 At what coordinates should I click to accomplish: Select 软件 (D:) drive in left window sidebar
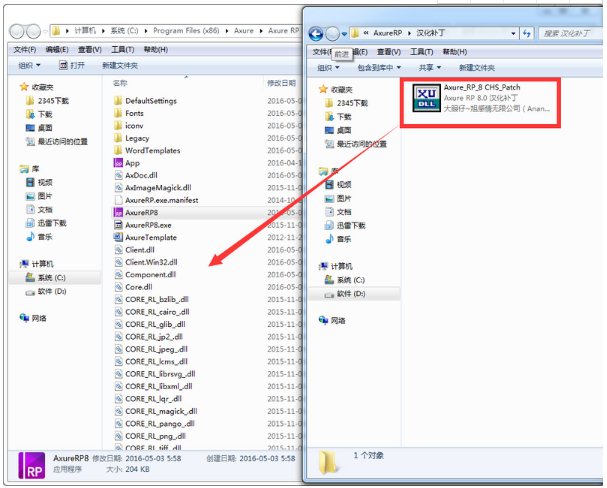(x=46, y=291)
